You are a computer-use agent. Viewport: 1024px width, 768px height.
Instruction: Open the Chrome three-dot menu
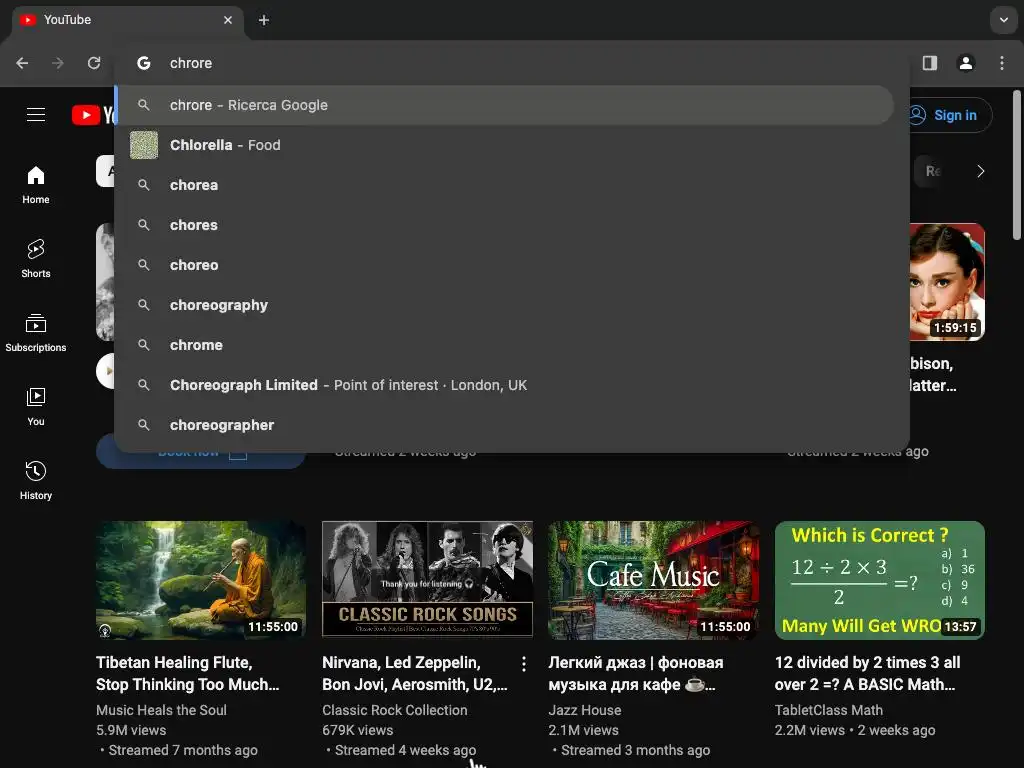click(1002, 63)
